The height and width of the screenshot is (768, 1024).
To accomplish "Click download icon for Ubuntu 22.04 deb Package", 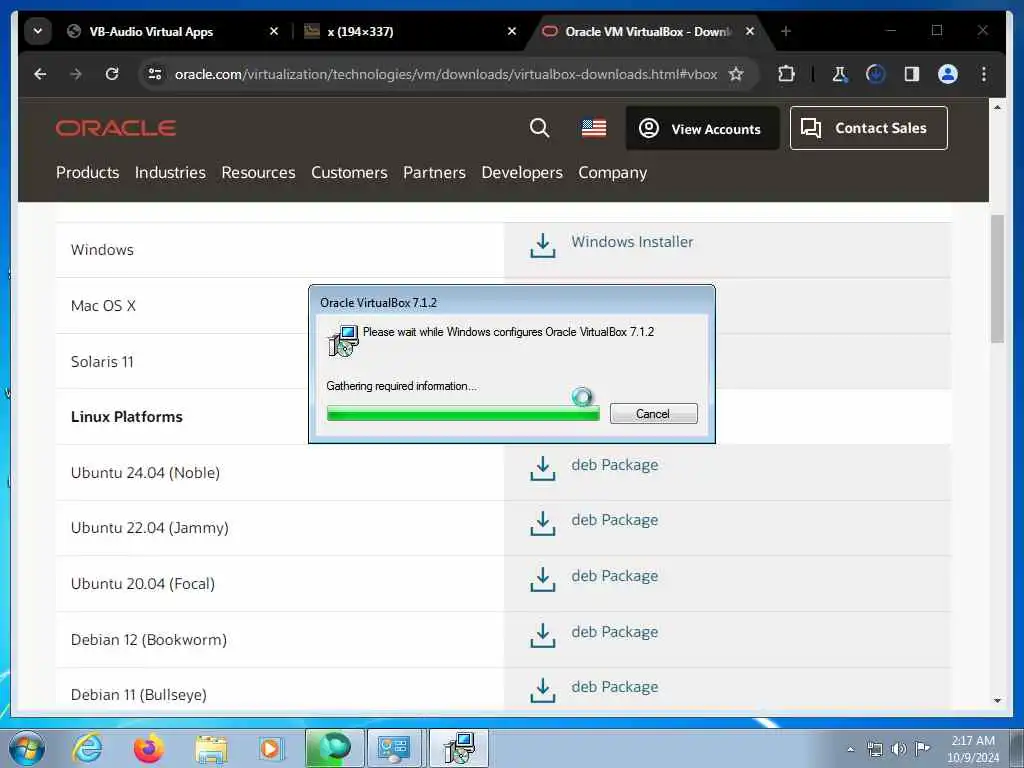I will click(543, 524).
